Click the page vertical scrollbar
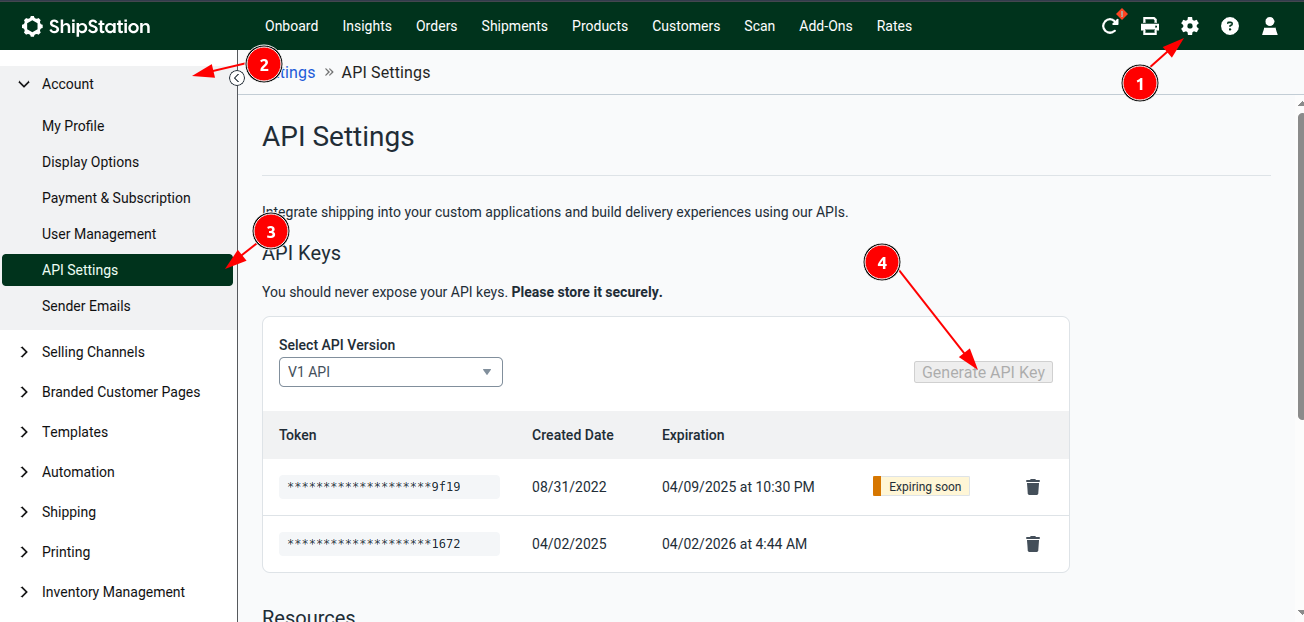The image size is (1304, 622). click(x=1298, y=260)
